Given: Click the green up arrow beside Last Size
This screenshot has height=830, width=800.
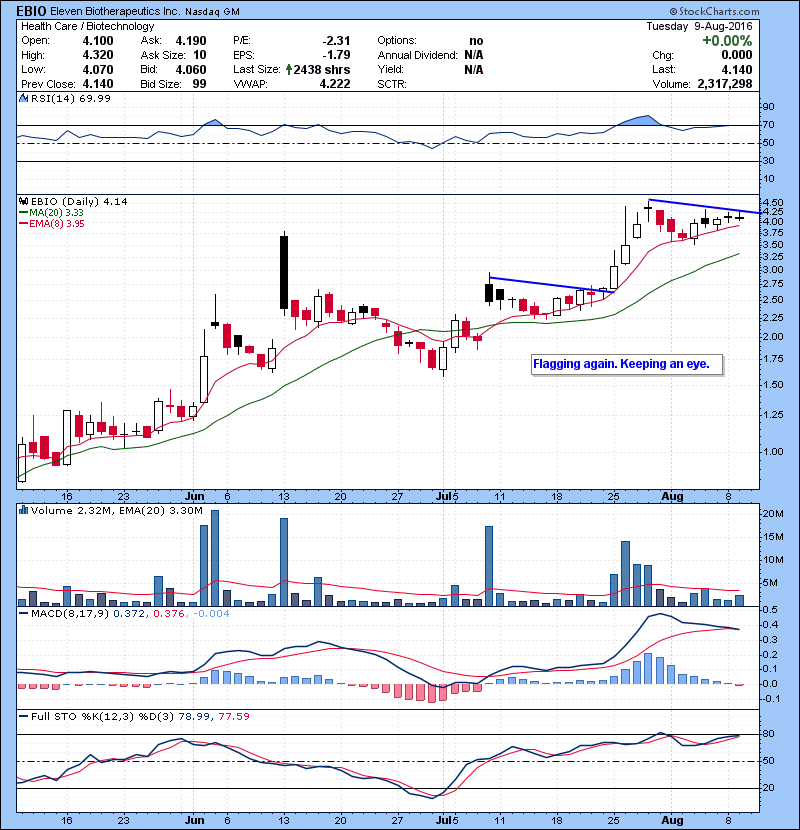Looking at the screenshot, I should [x=289, y=69].
